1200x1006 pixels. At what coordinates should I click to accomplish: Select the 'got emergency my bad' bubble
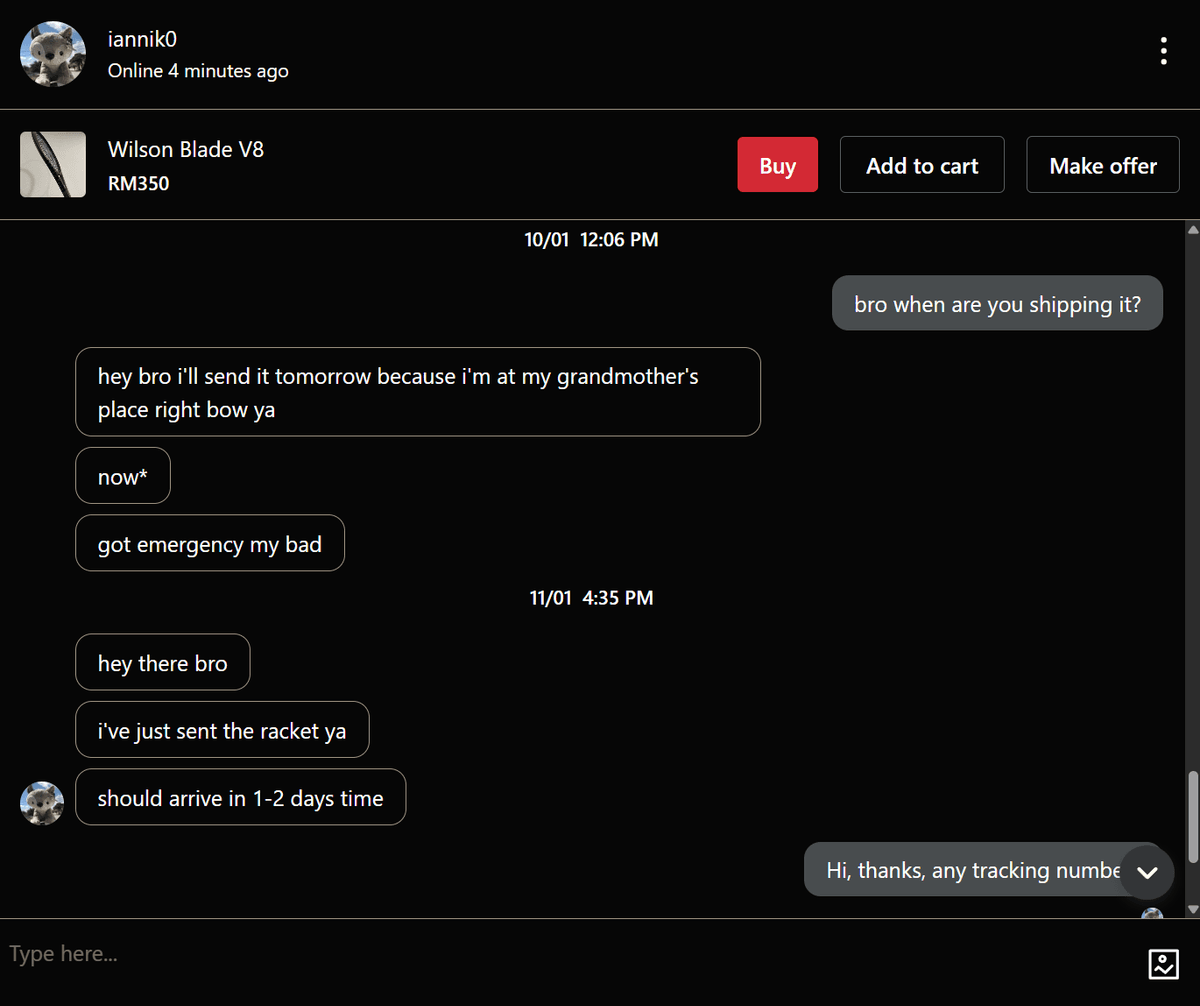coord(209,543)
